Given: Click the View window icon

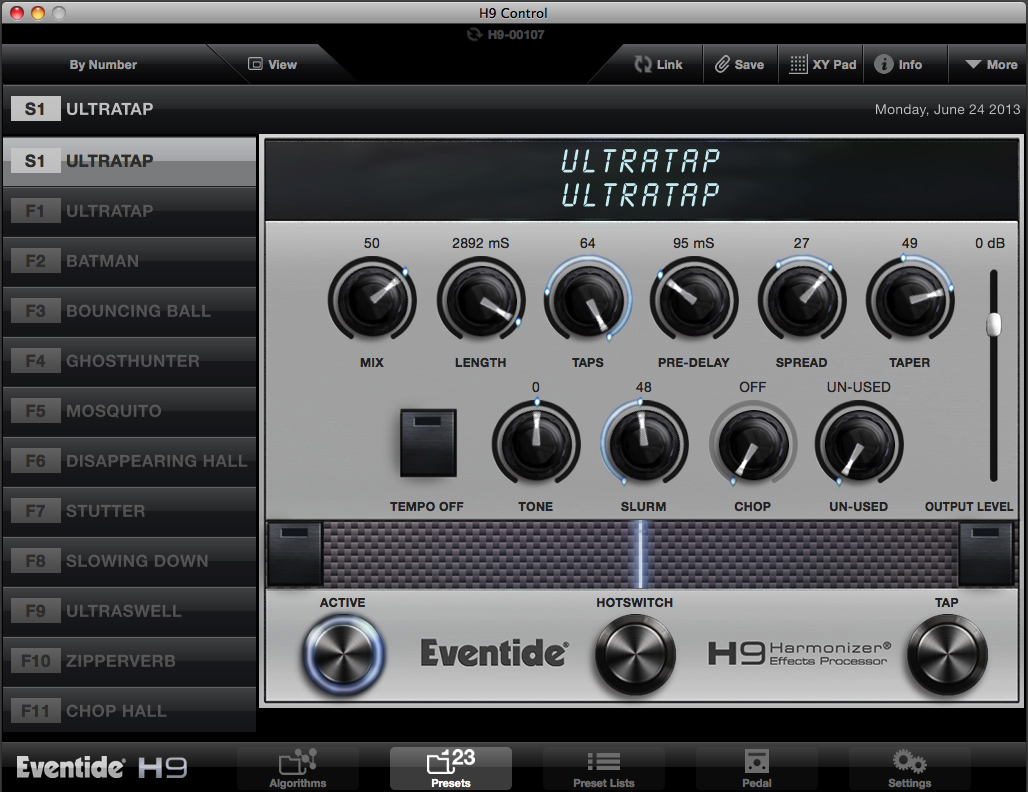Looking at the screenshot, I should click(x=255, y=64).
